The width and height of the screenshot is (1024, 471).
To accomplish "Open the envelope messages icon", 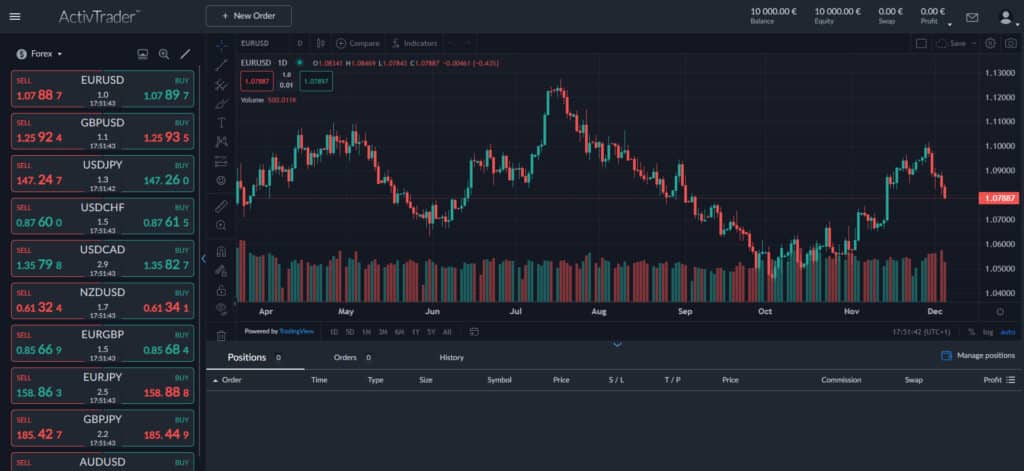I will [971, 17].
